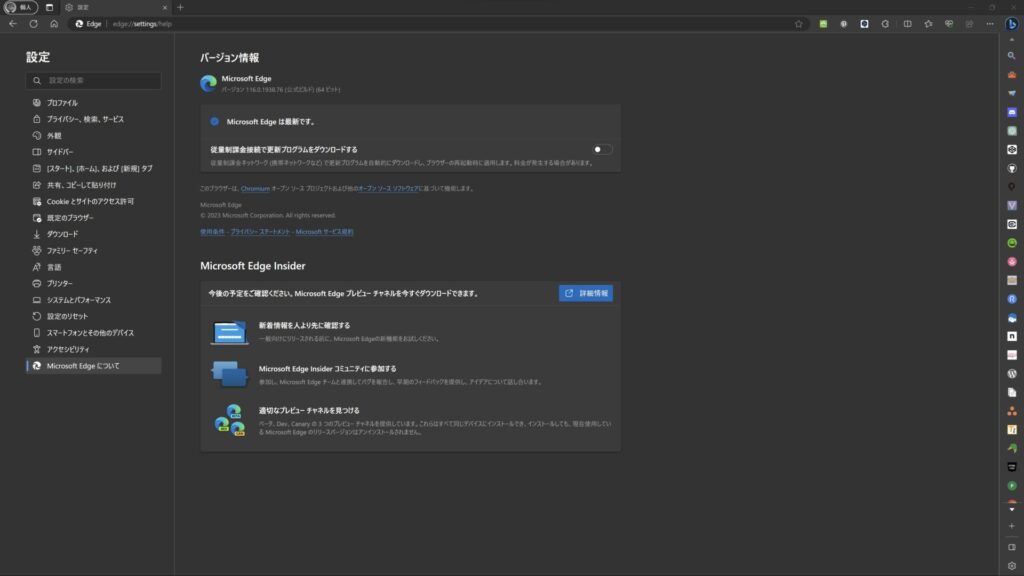Click the 新着情報を人より先に確認する heading
This screenshot has width=1024, height=576.
point(304,325)
